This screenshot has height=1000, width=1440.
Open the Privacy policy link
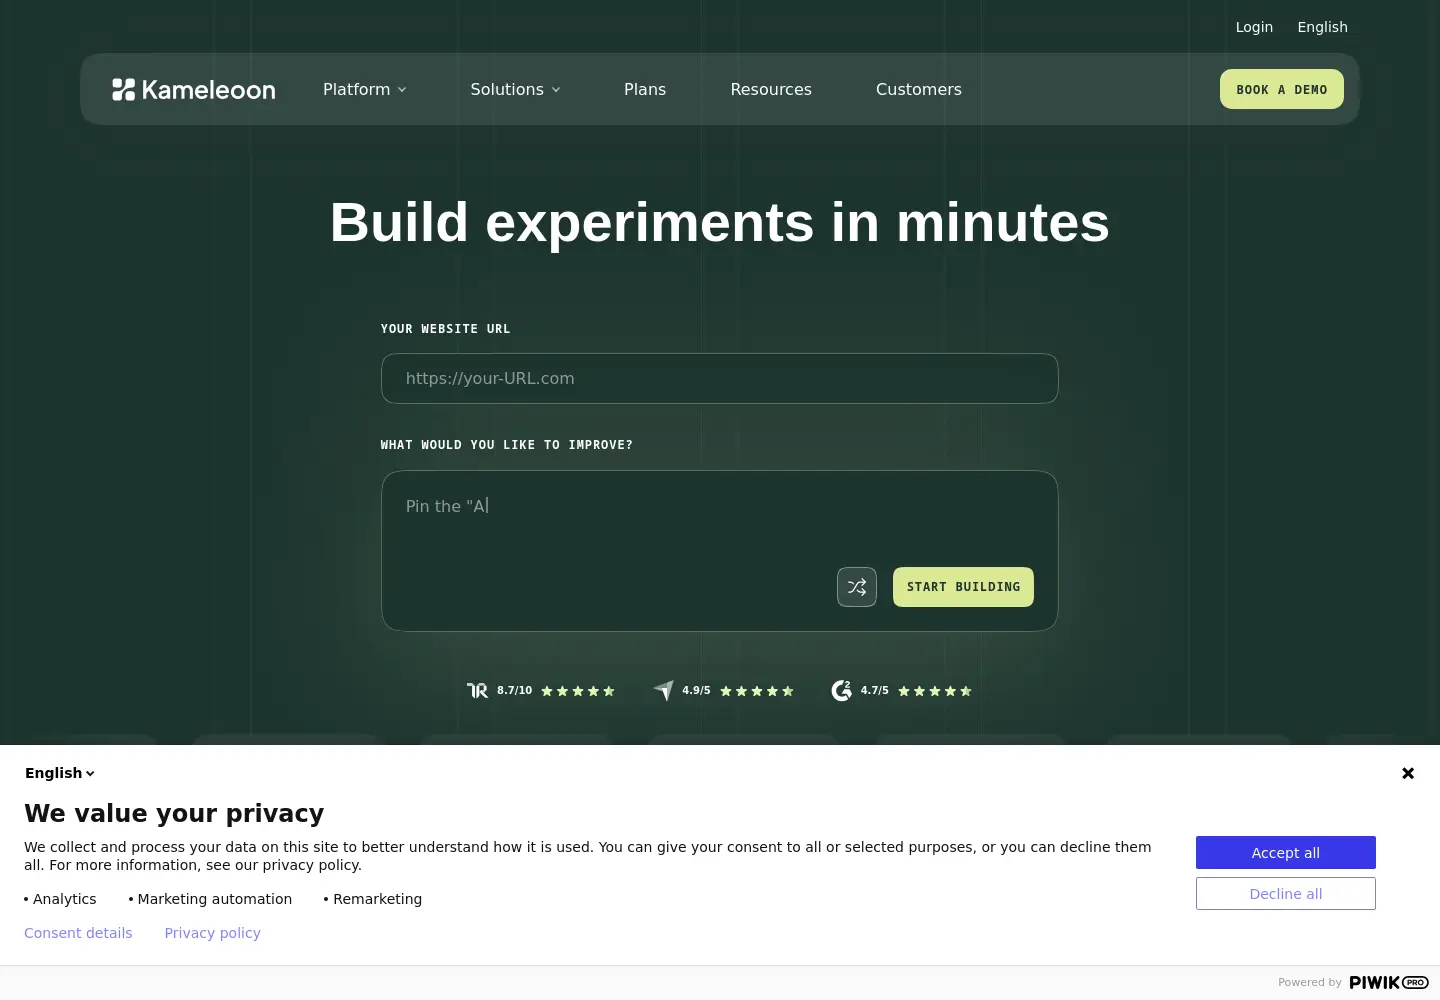tap(212, 933)
